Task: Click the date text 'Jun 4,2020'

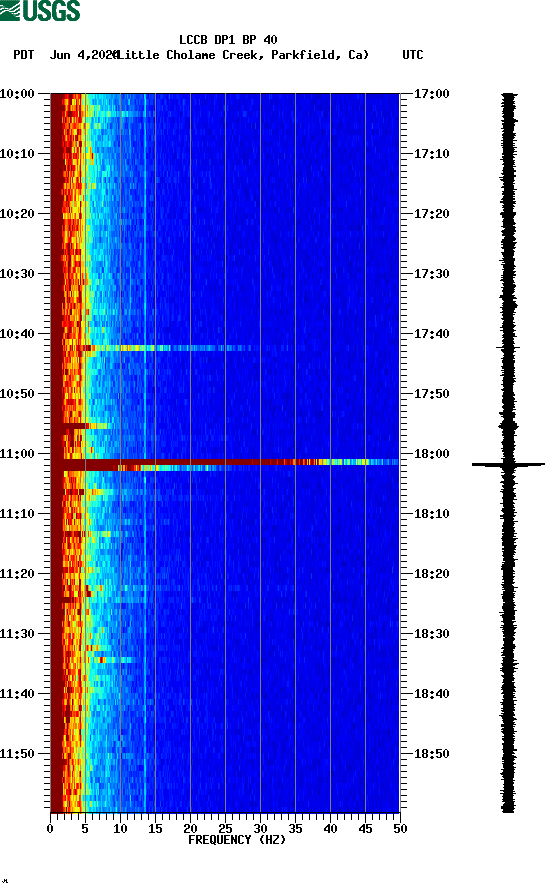Action: pyautogui.click(x=84, y=55)
